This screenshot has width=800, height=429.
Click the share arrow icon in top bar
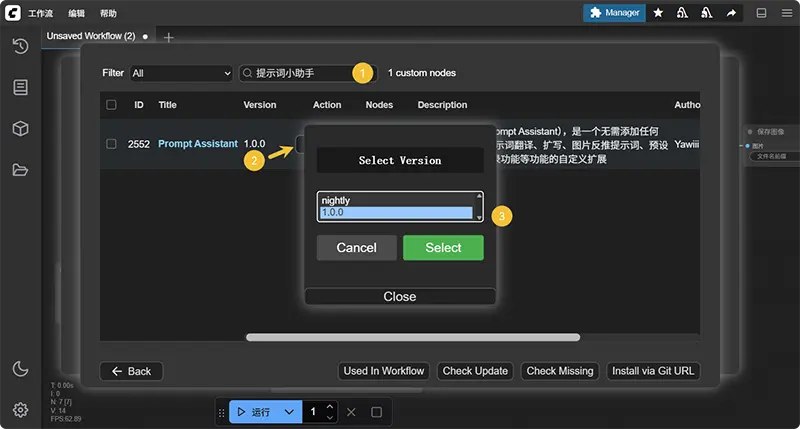pyautogui.click(x=731, y=13)
